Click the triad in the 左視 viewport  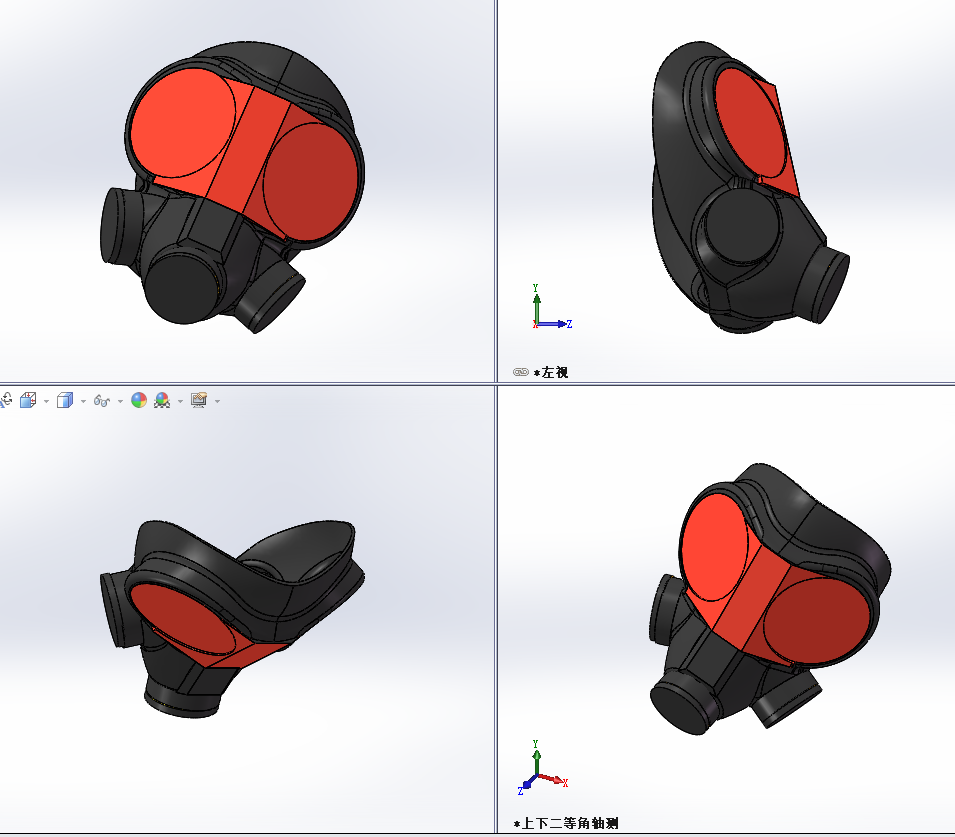[552, 307]
